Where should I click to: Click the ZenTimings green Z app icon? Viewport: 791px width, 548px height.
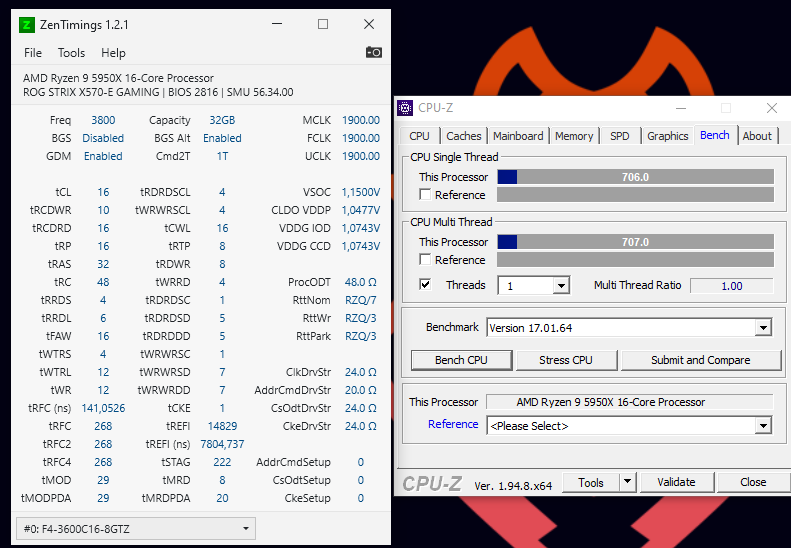(27, 25)
